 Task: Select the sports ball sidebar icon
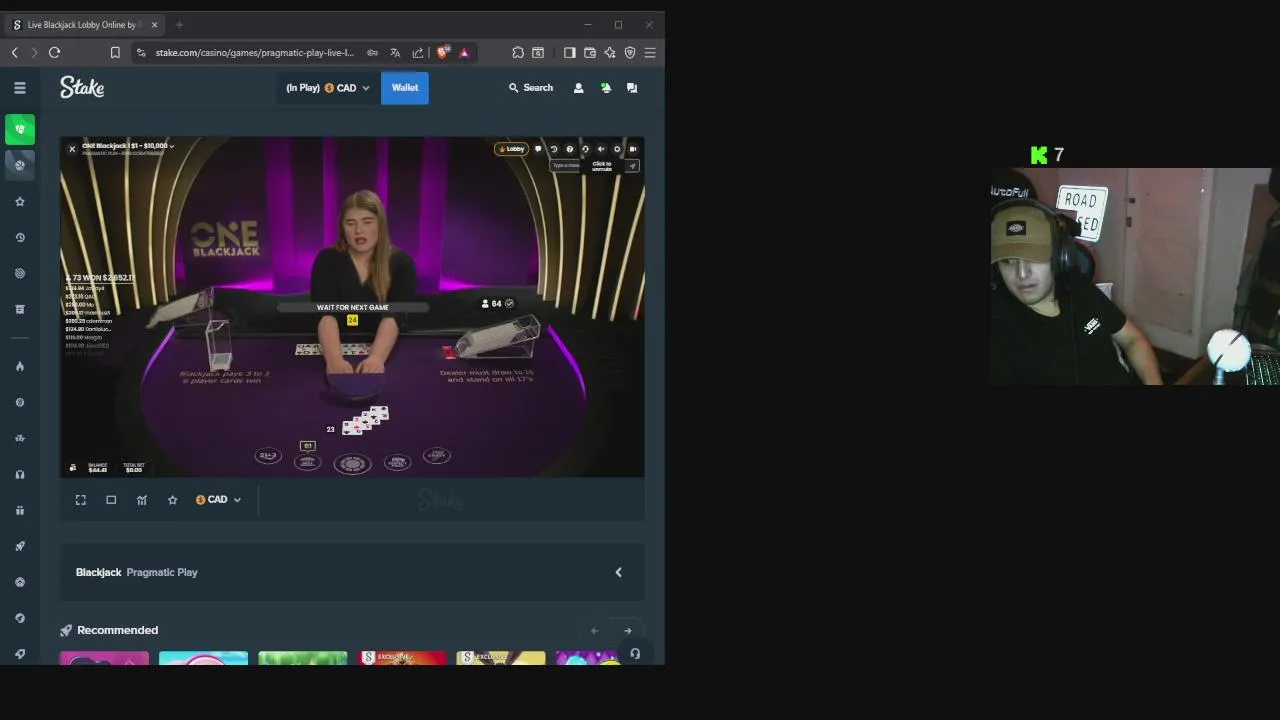pos(20,165)
